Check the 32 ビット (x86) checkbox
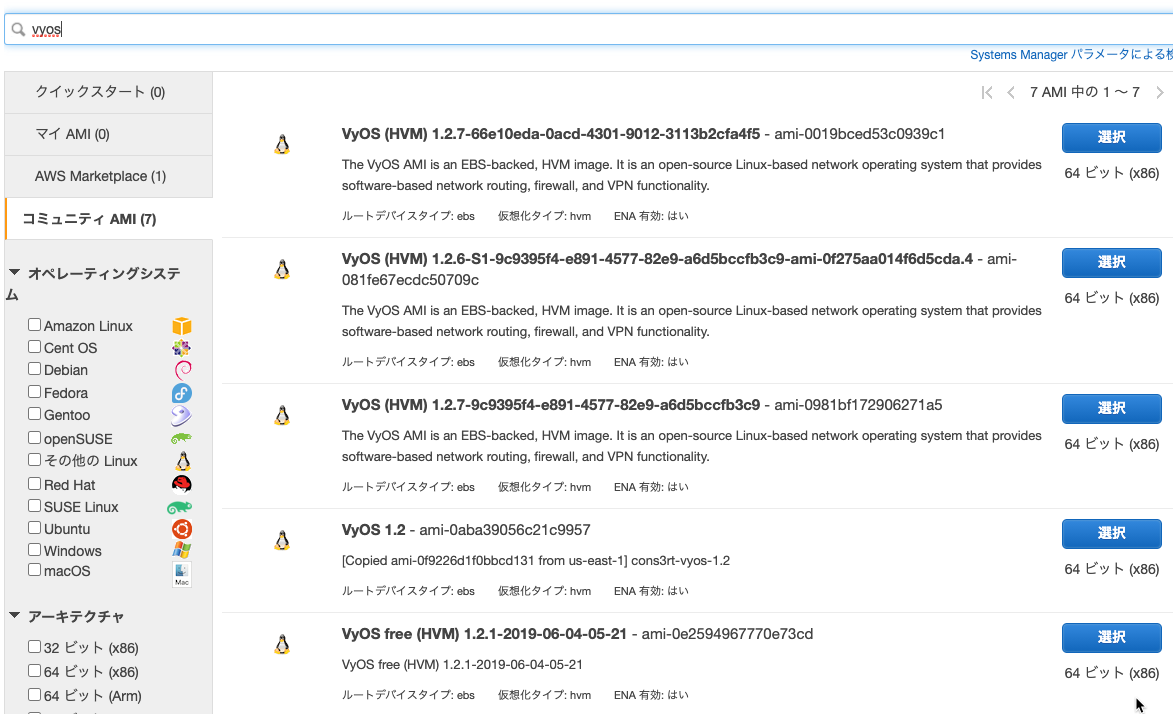This screenshot has height=714, width=1173. coord(34,647)
